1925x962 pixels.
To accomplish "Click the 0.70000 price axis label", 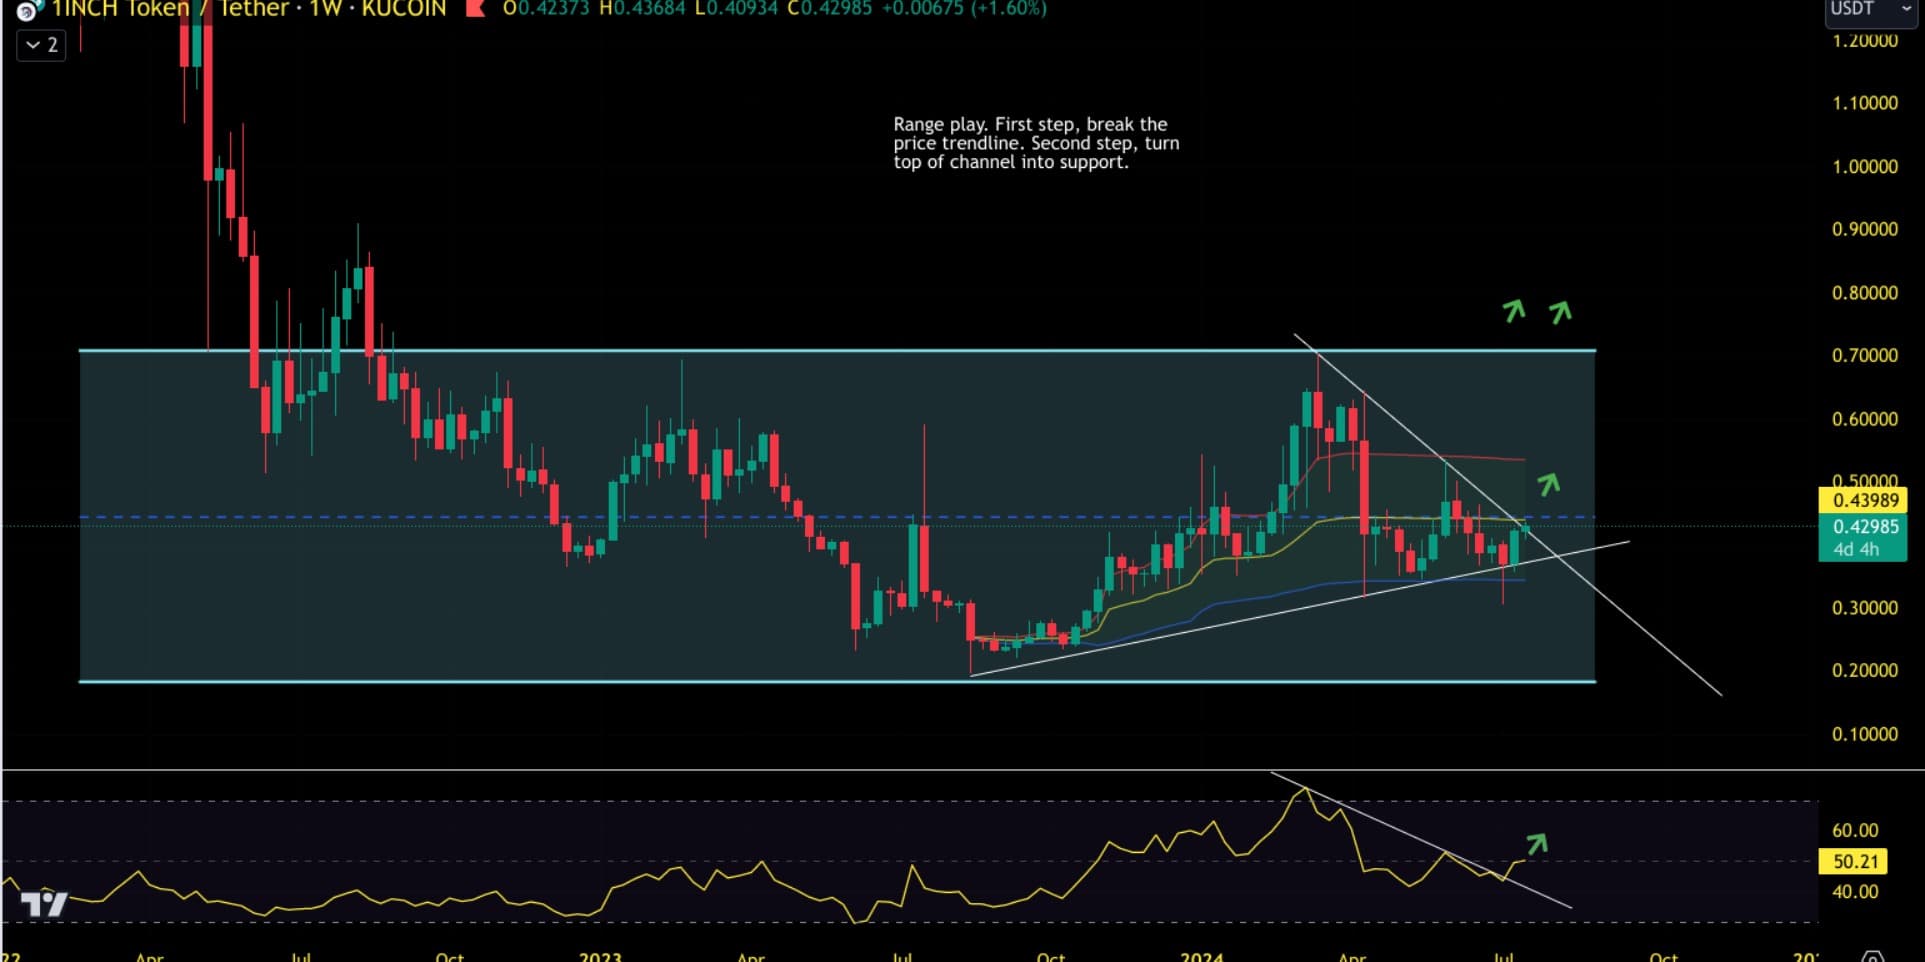I will [1865, 355].
